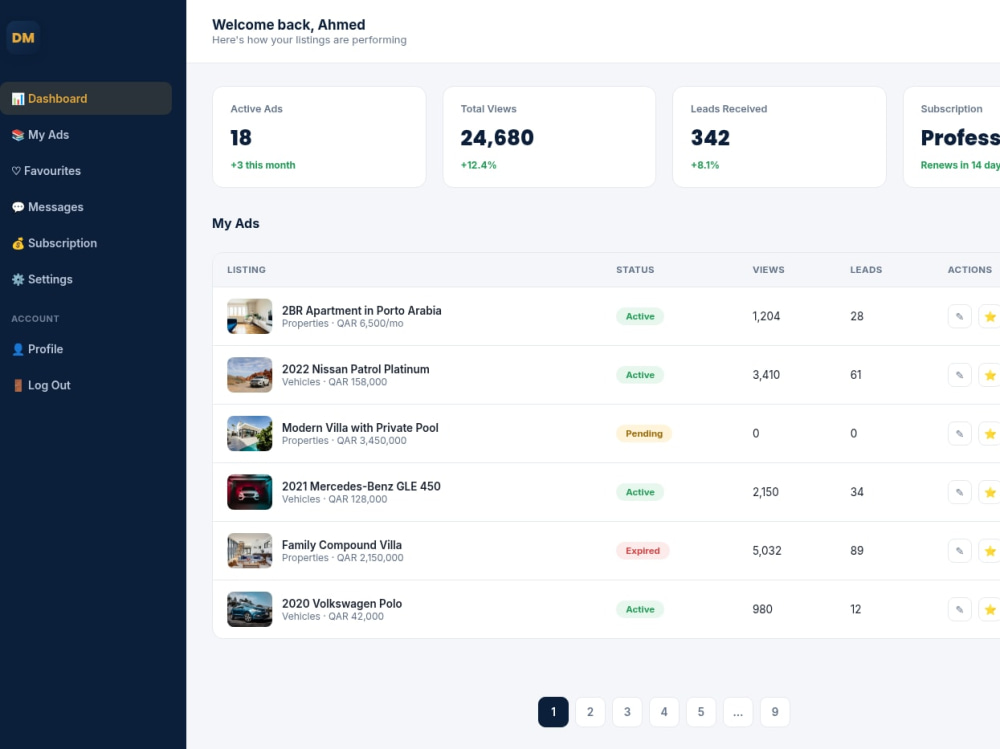
Task: Click the Log Out door icon
Action: click(18, 385)
